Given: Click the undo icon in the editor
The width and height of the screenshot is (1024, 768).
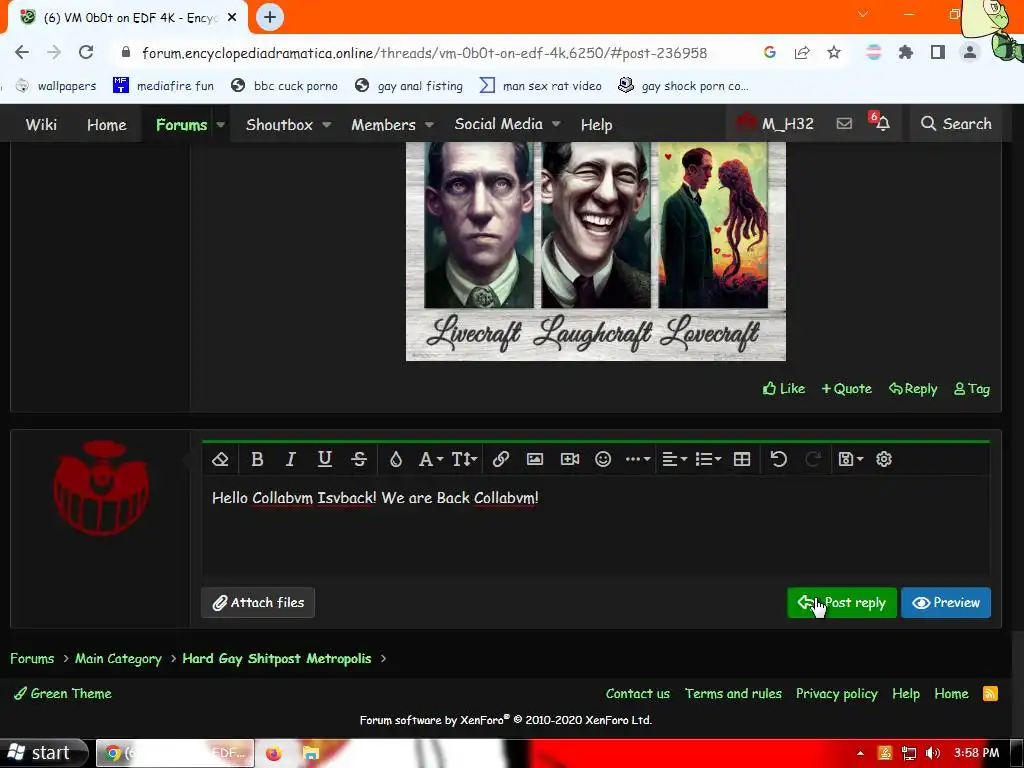Looking at the screenshot, I should 778,459.
